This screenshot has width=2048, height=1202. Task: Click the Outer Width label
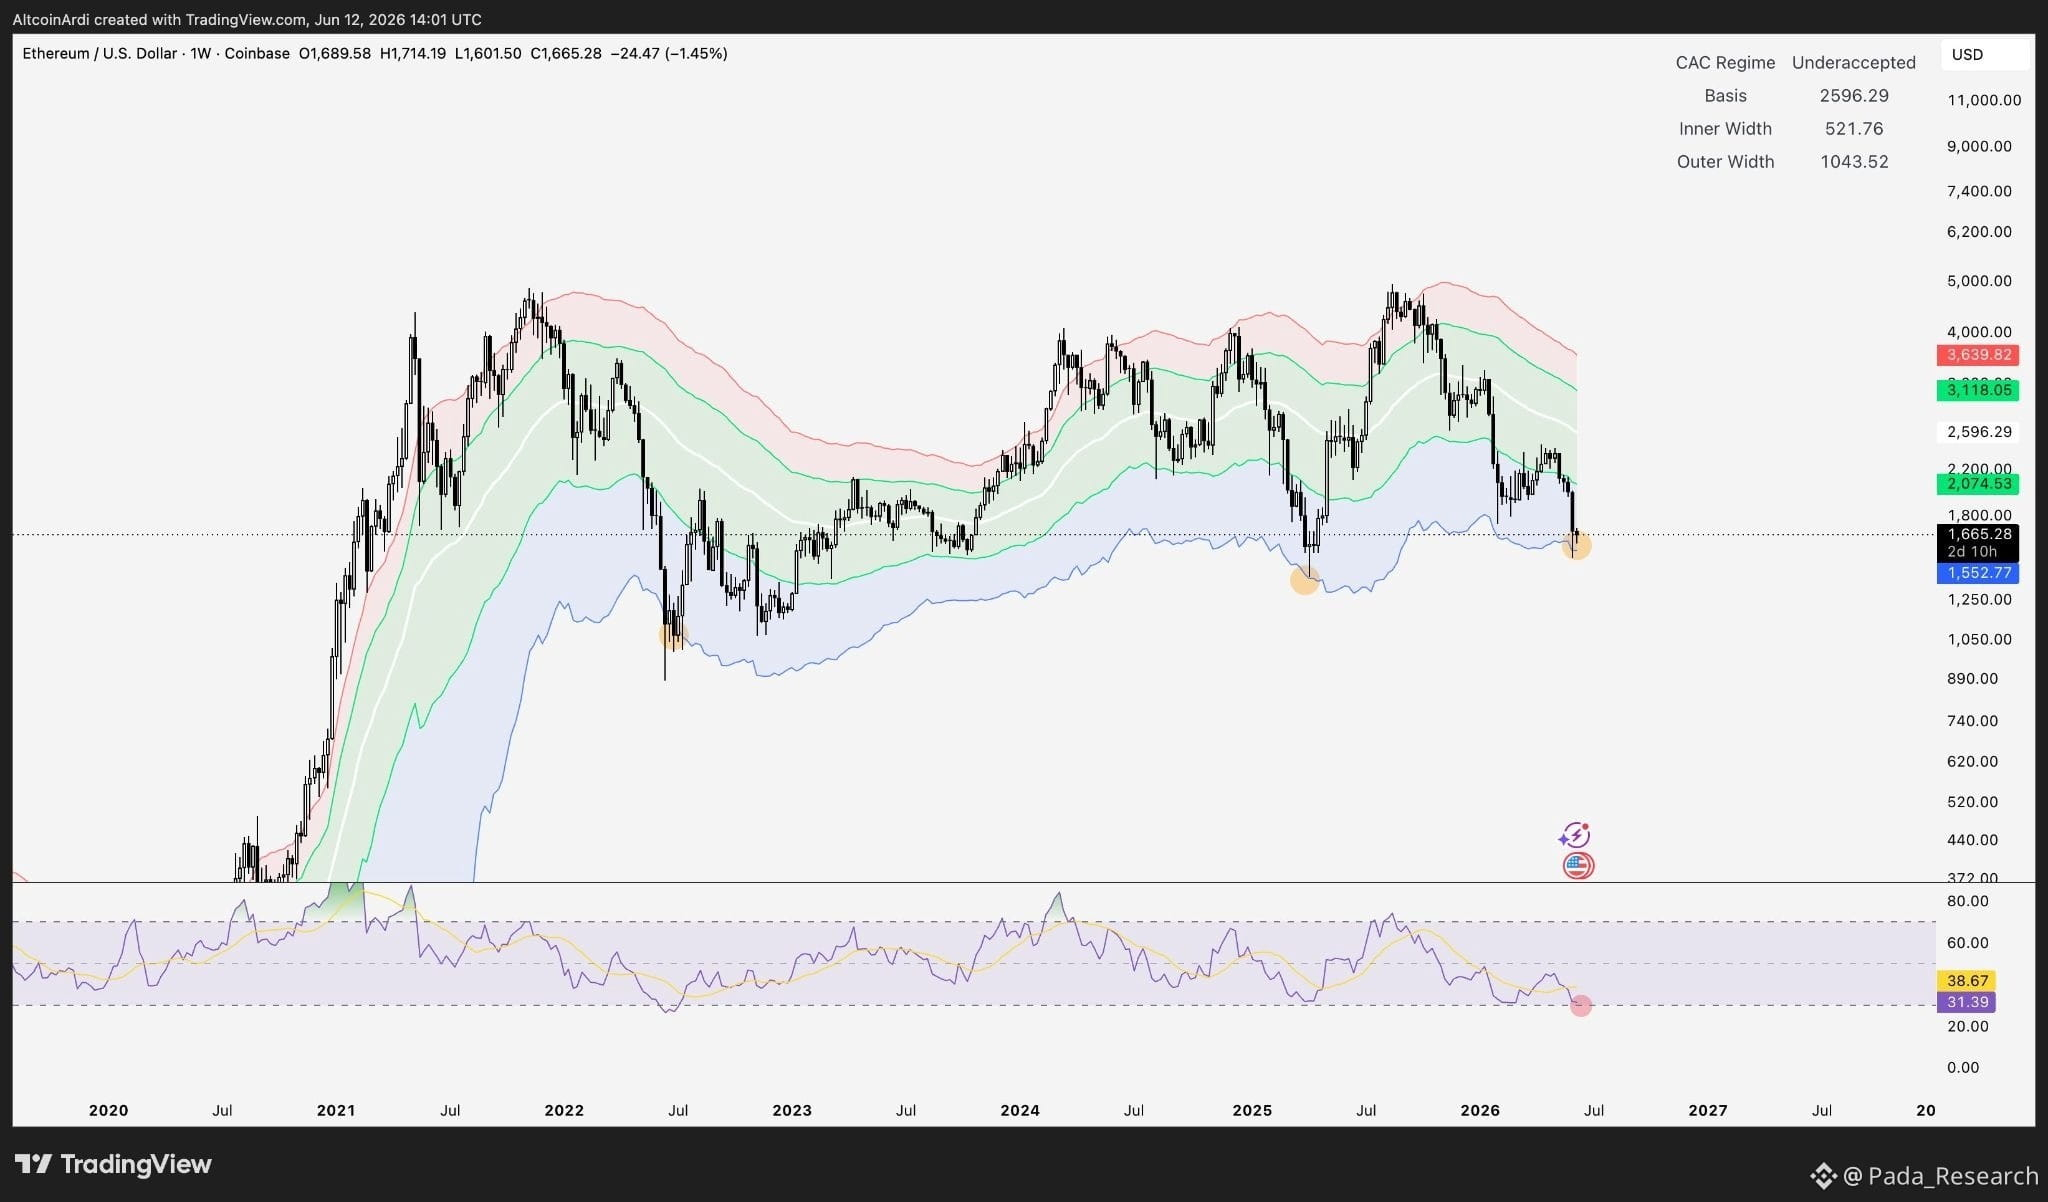coord(1725,161)
